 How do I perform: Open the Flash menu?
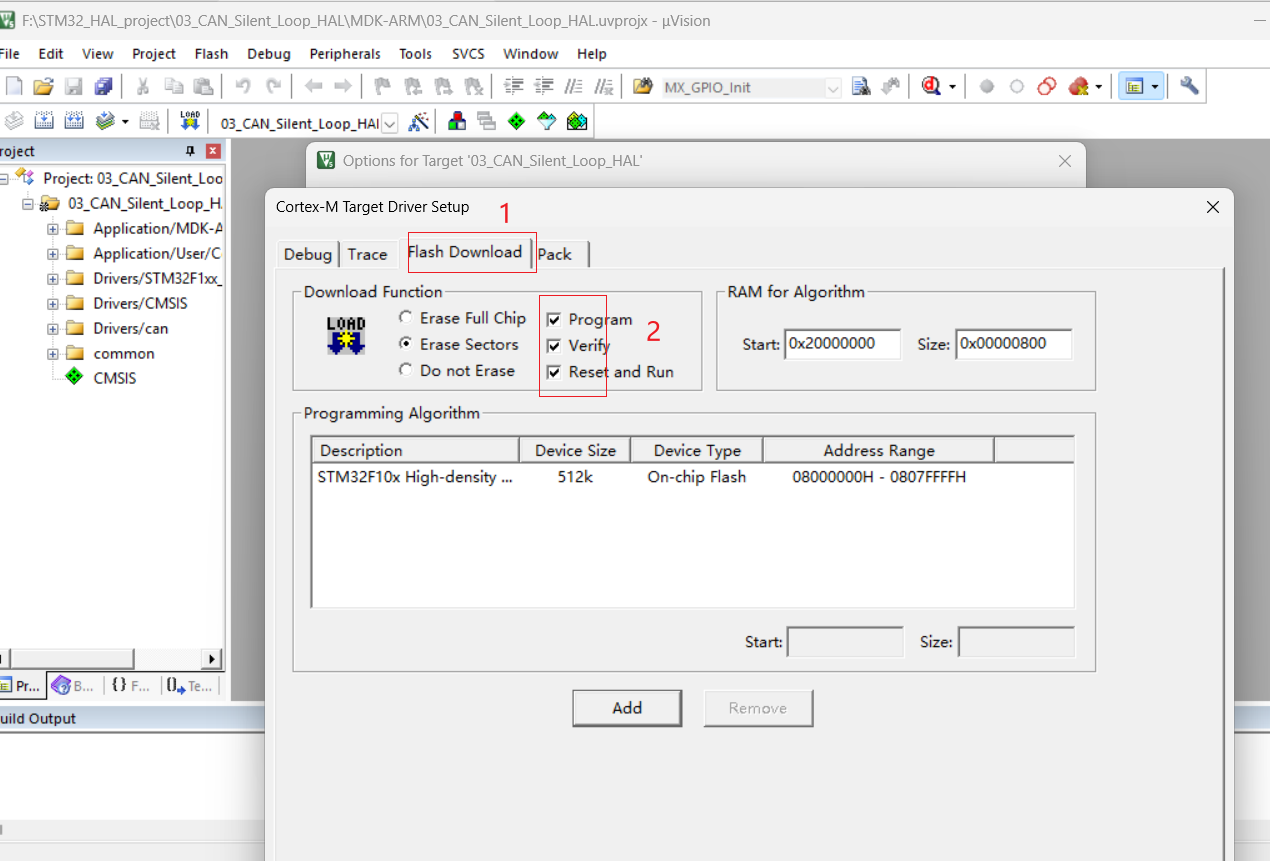tap(211, 54)
